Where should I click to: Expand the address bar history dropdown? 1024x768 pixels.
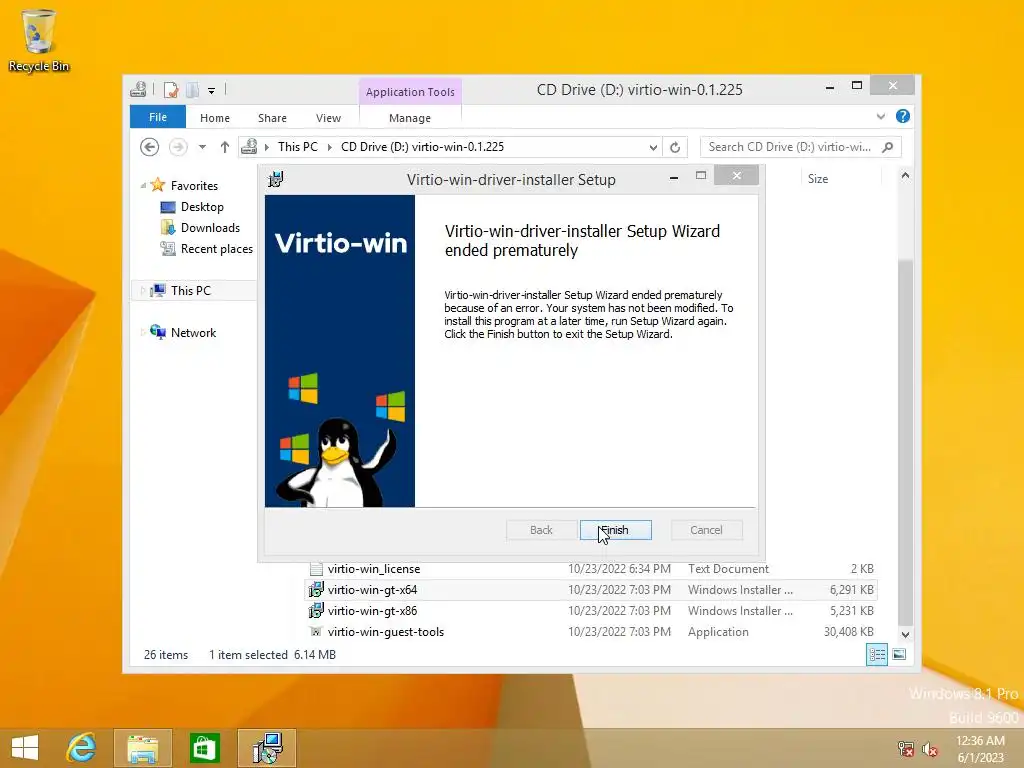pos(653,147)
